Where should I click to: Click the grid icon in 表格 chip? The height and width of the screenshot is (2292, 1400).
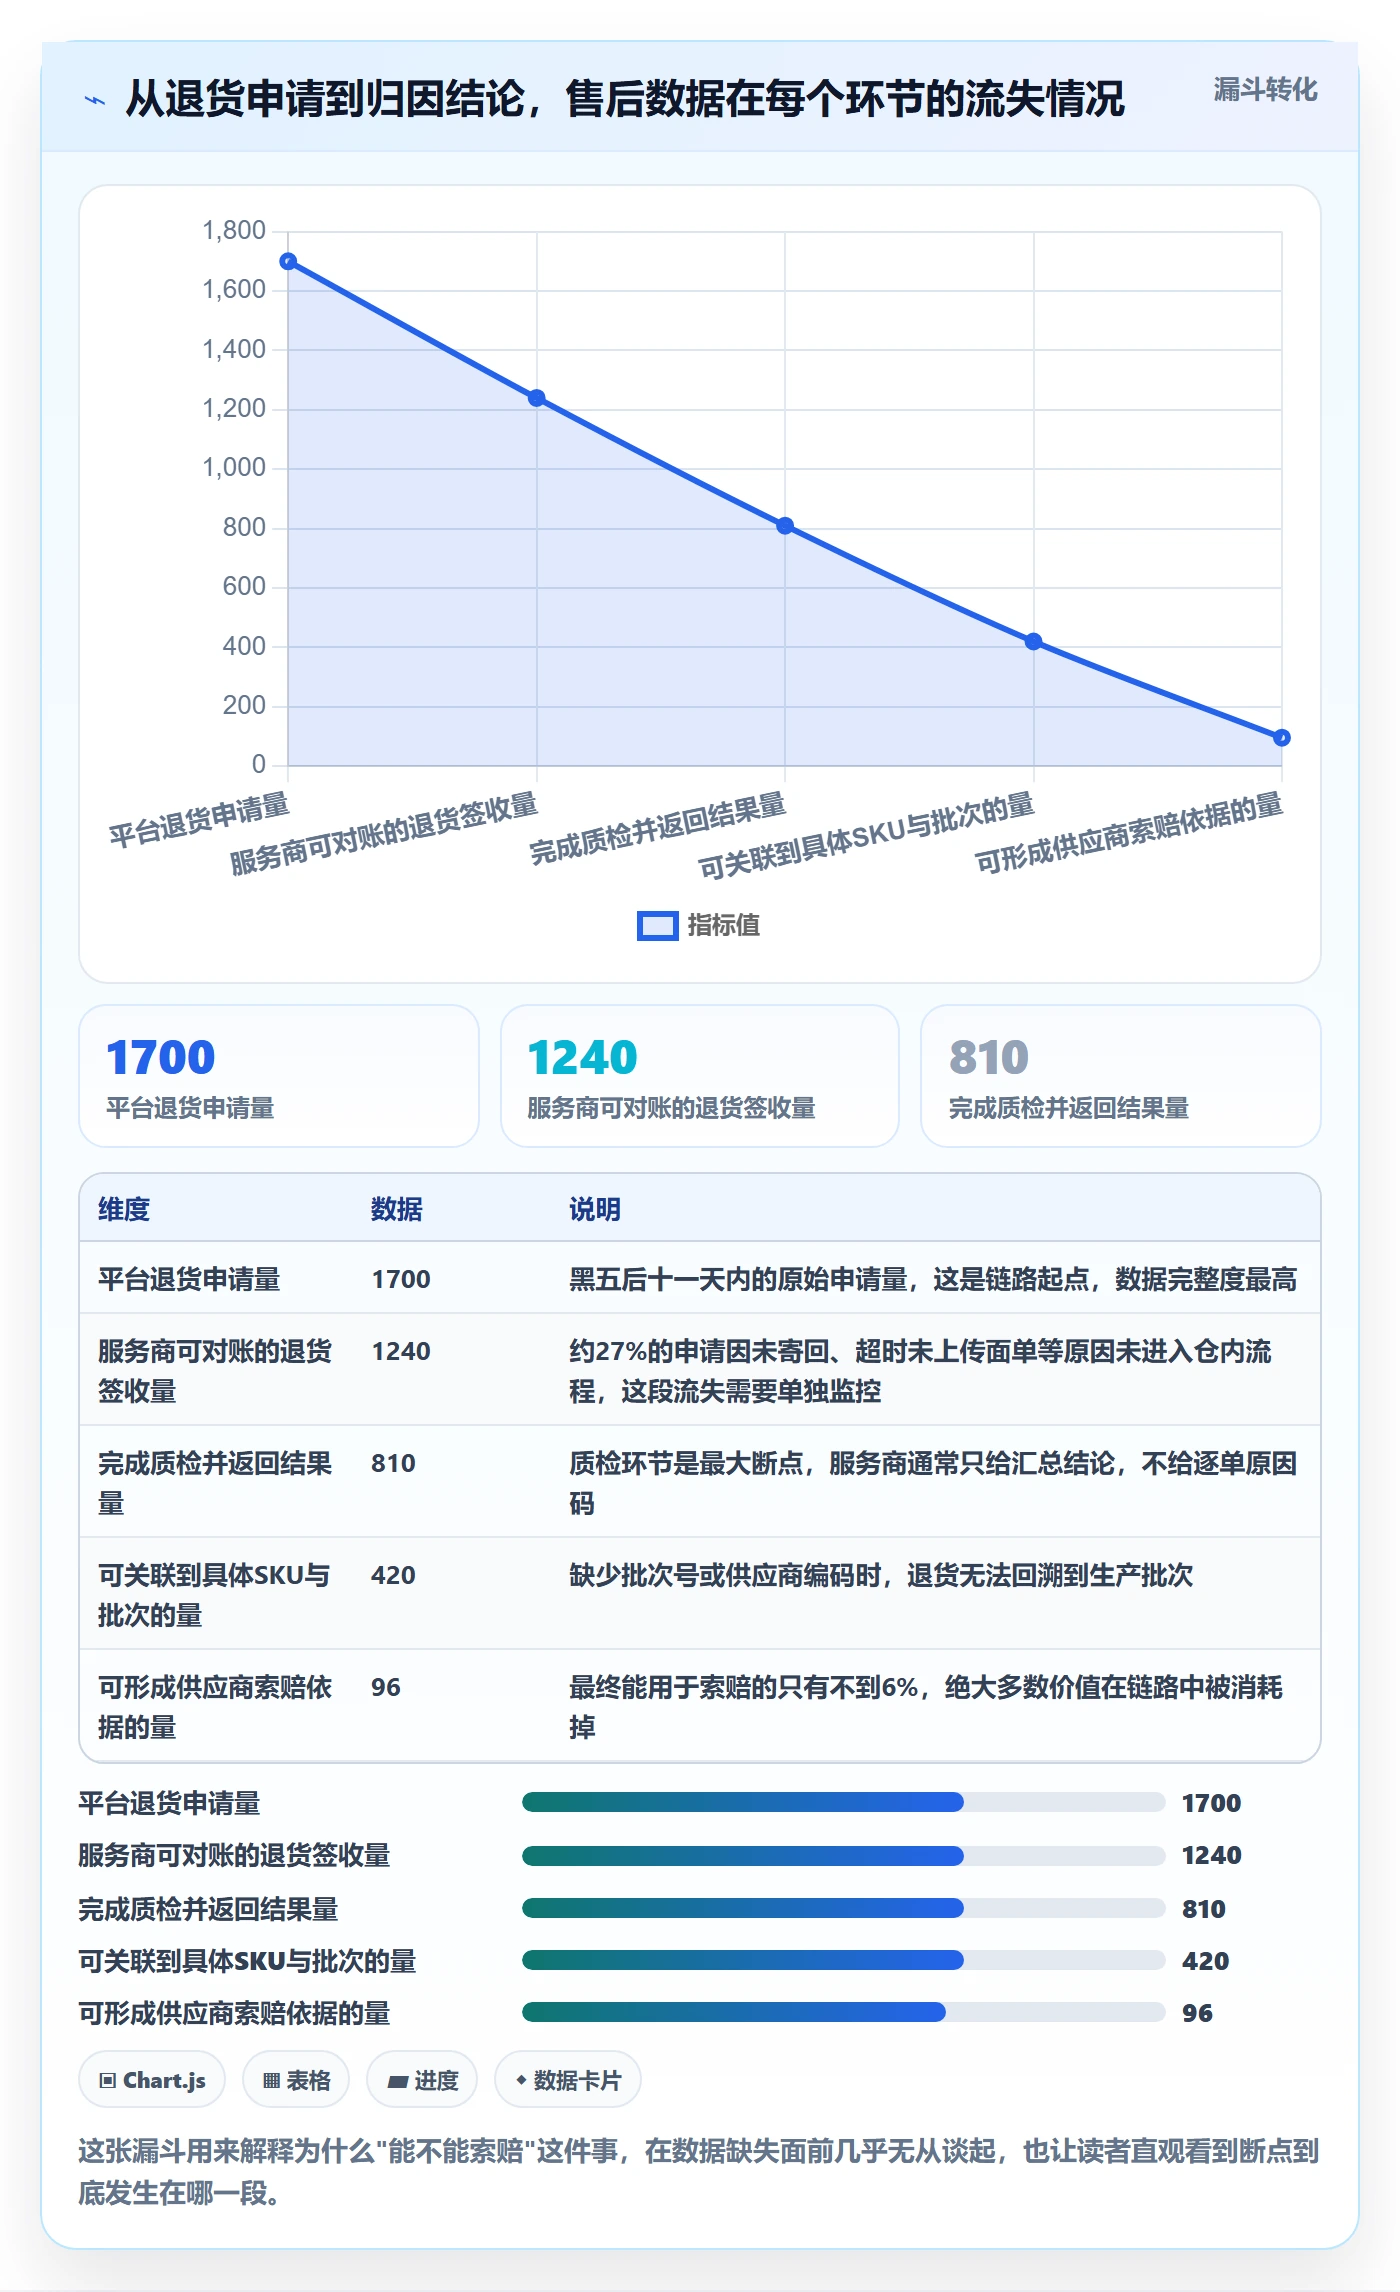[x=271, y=2081]
